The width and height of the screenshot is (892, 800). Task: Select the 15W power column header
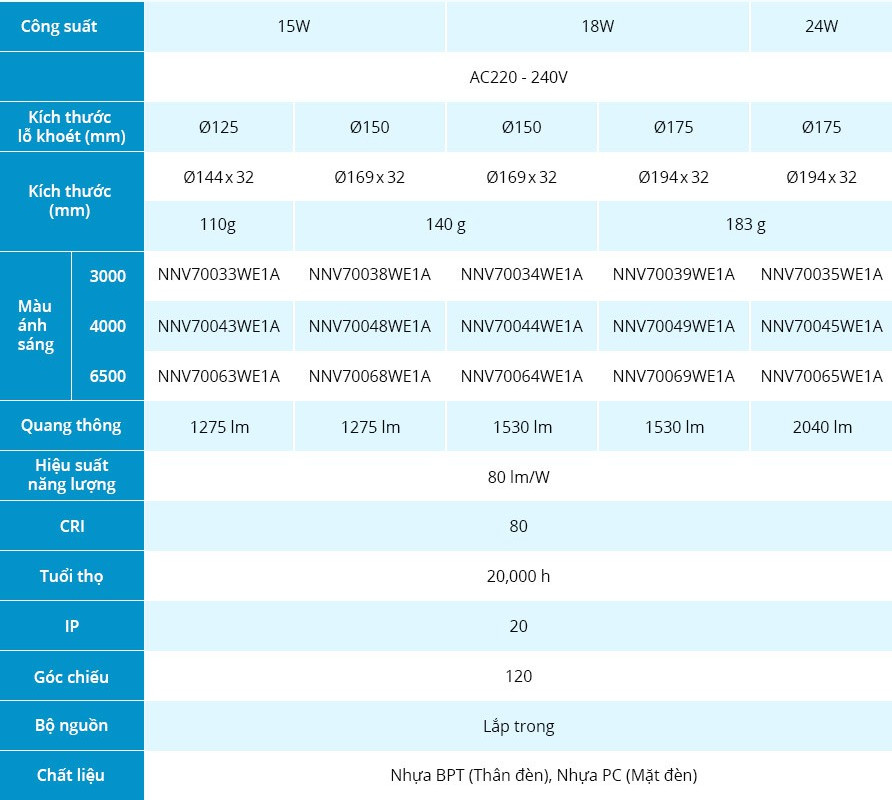[x=294, y=27]
